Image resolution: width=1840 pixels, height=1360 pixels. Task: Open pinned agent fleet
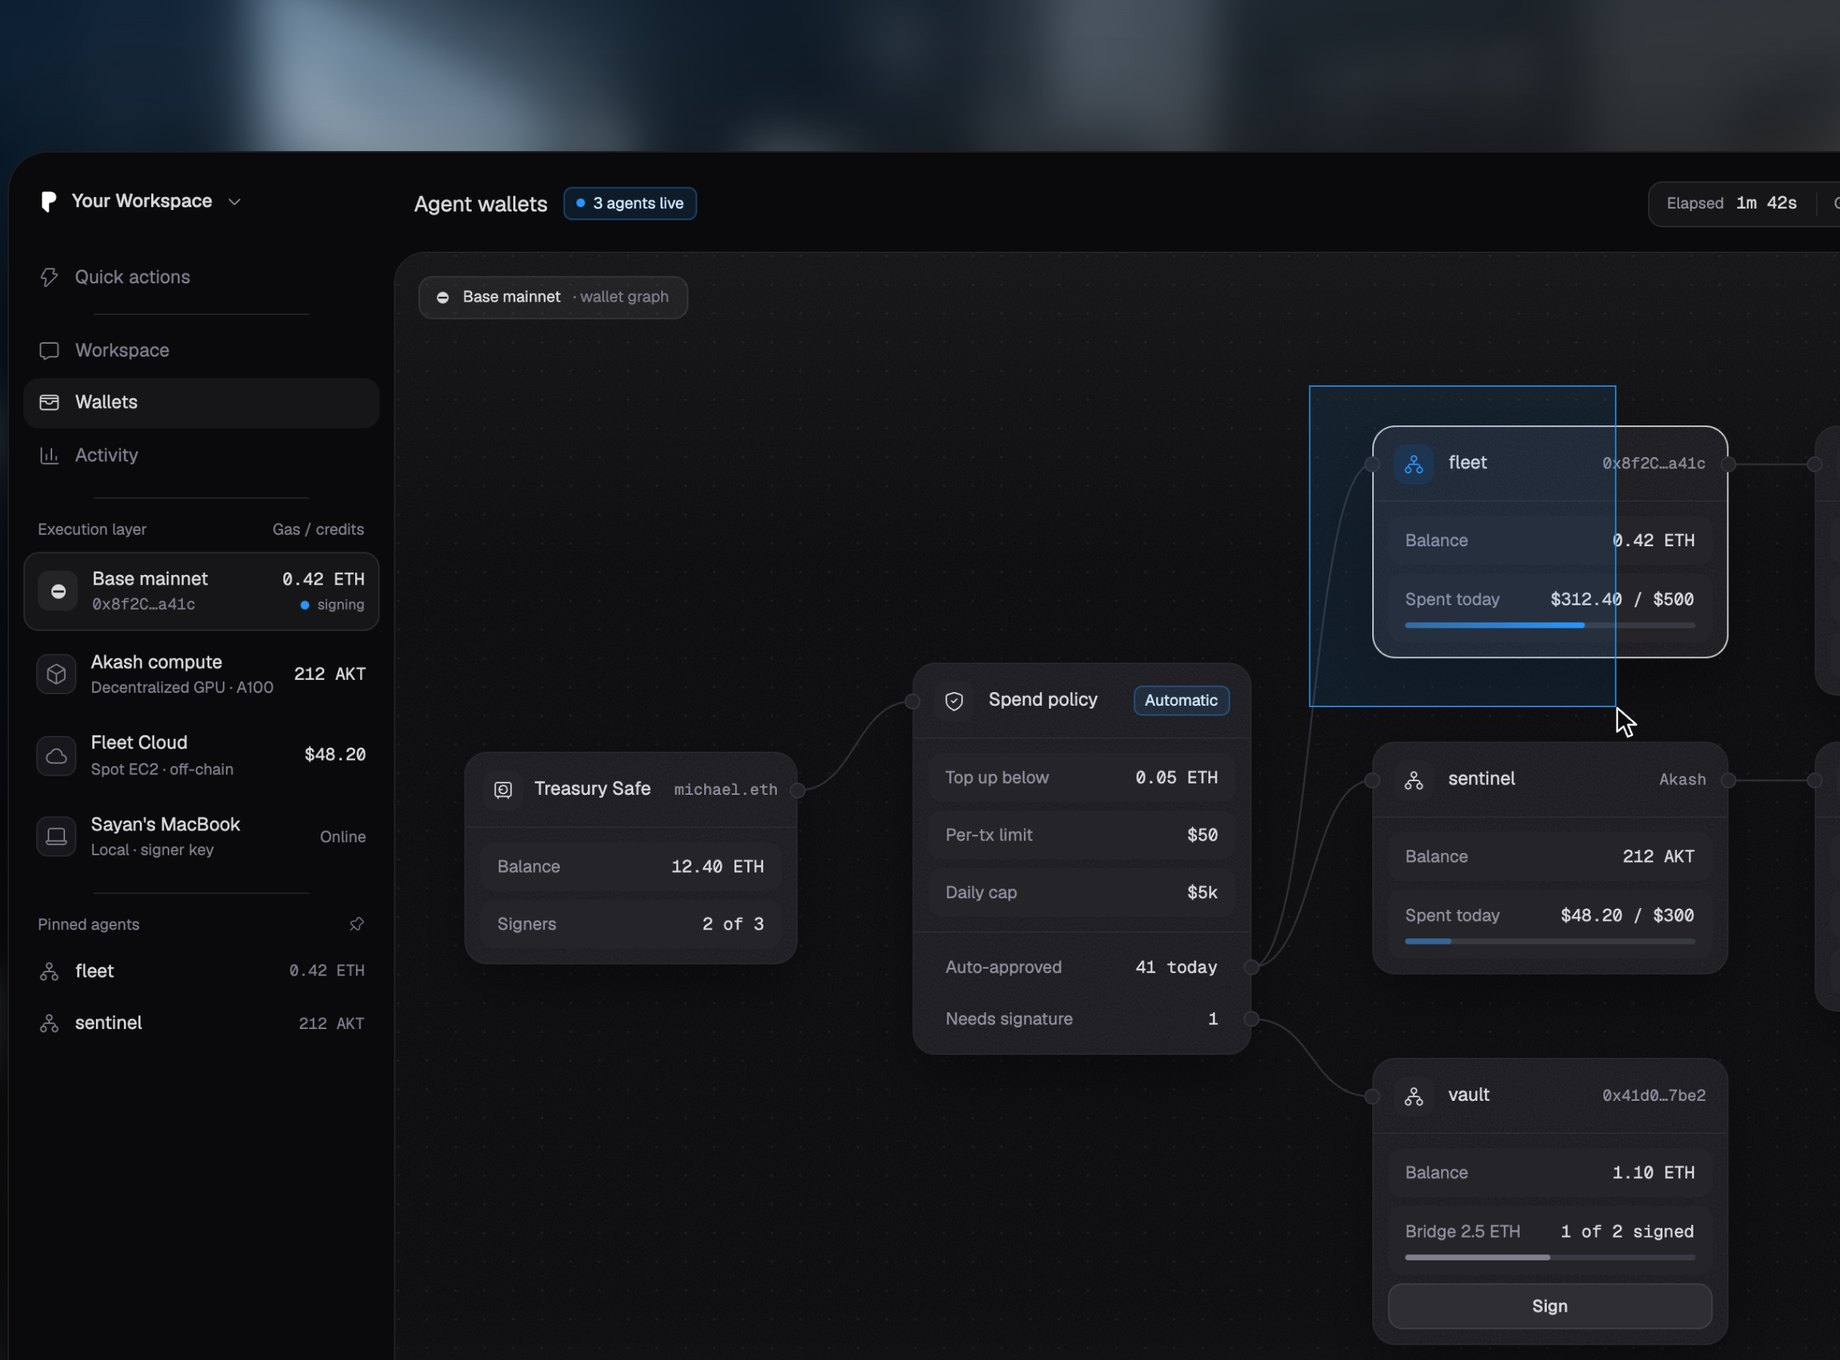(201, 971)
